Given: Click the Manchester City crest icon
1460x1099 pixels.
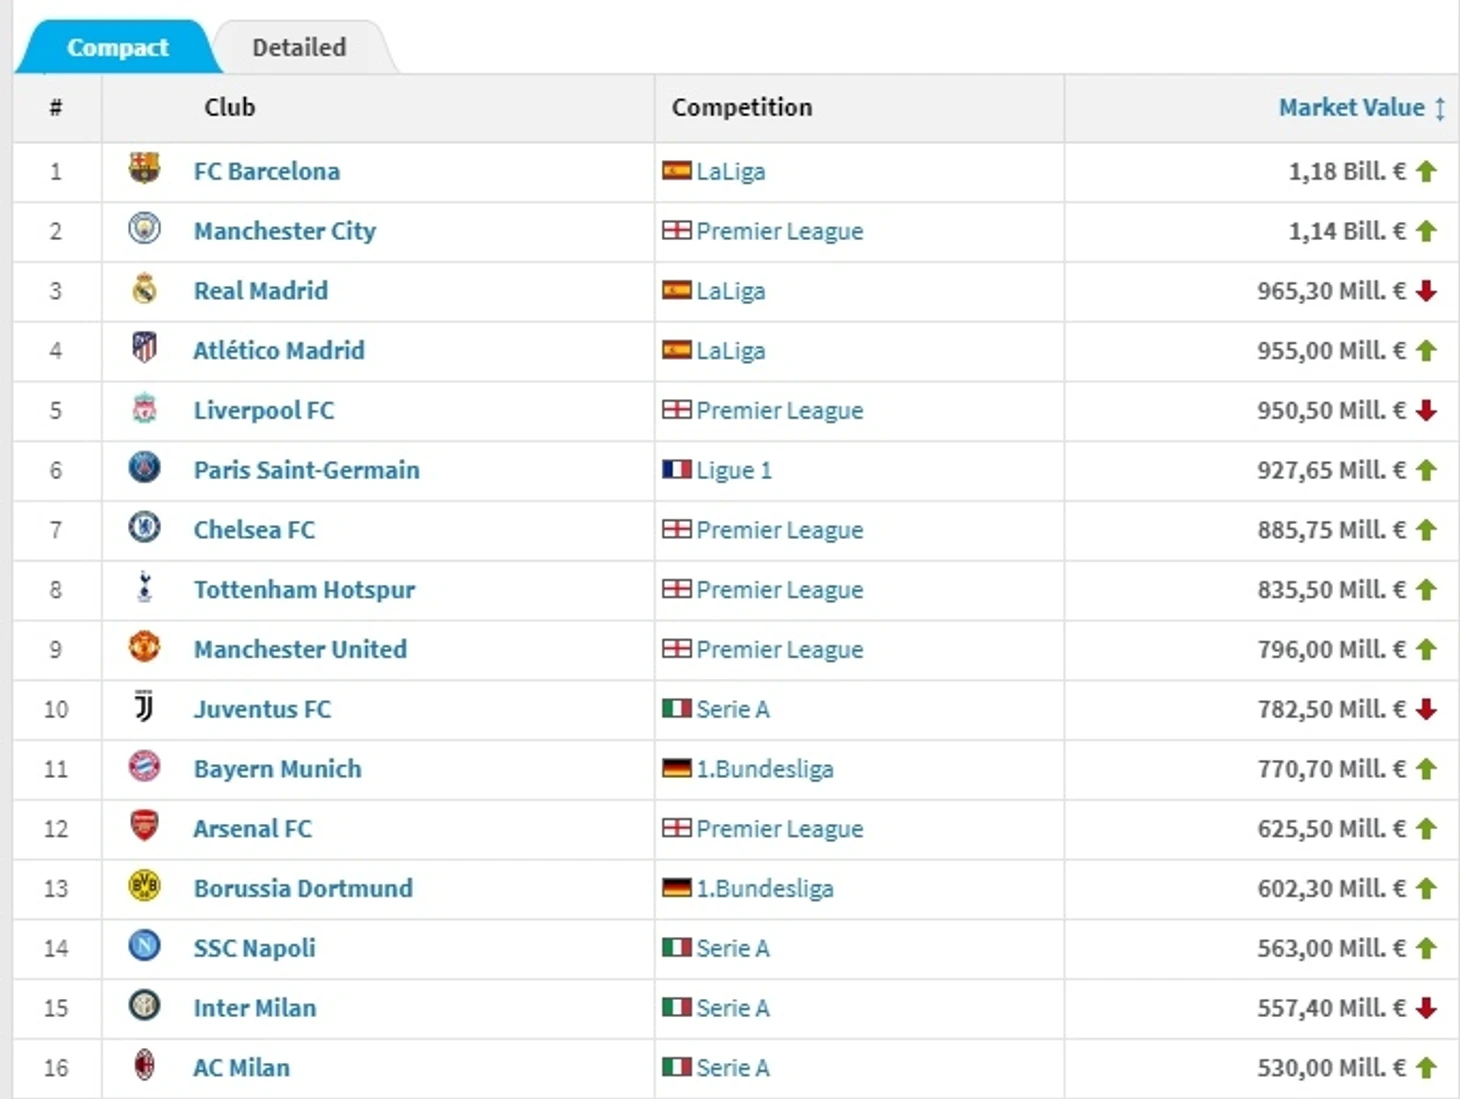Looking at the screenshot, I should click(144, 229).
